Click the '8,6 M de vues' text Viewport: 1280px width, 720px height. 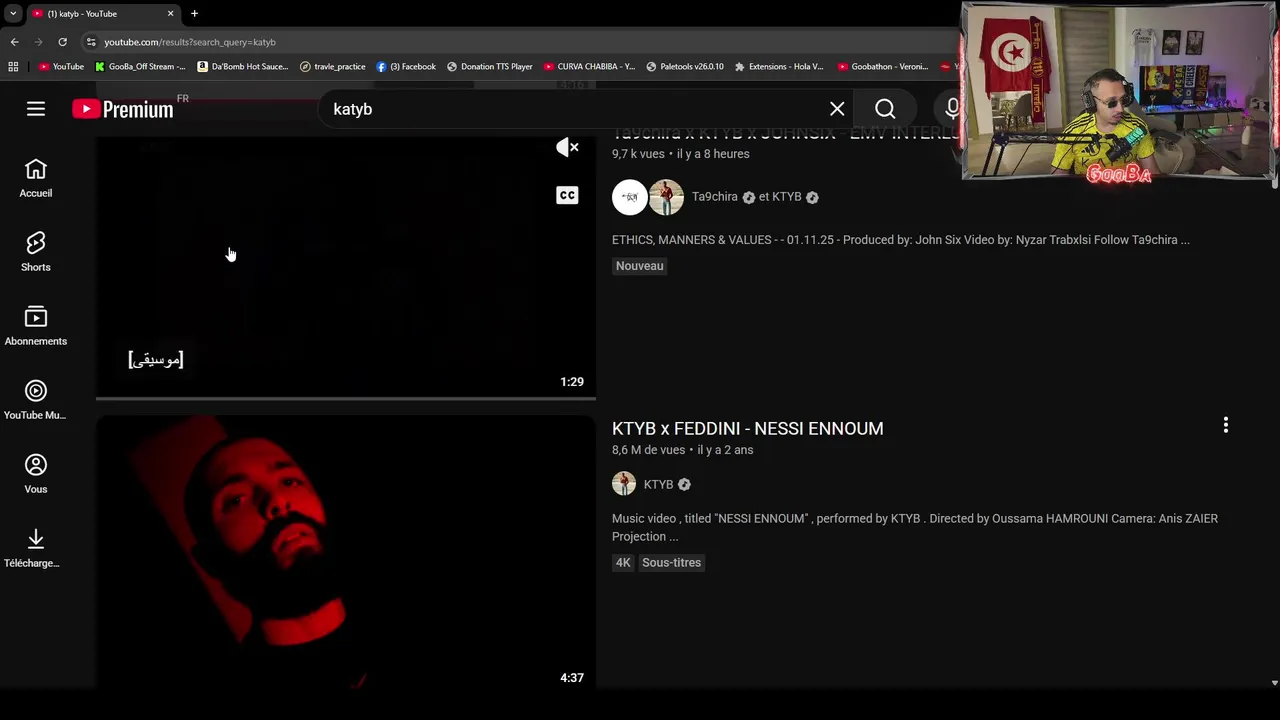648,450
